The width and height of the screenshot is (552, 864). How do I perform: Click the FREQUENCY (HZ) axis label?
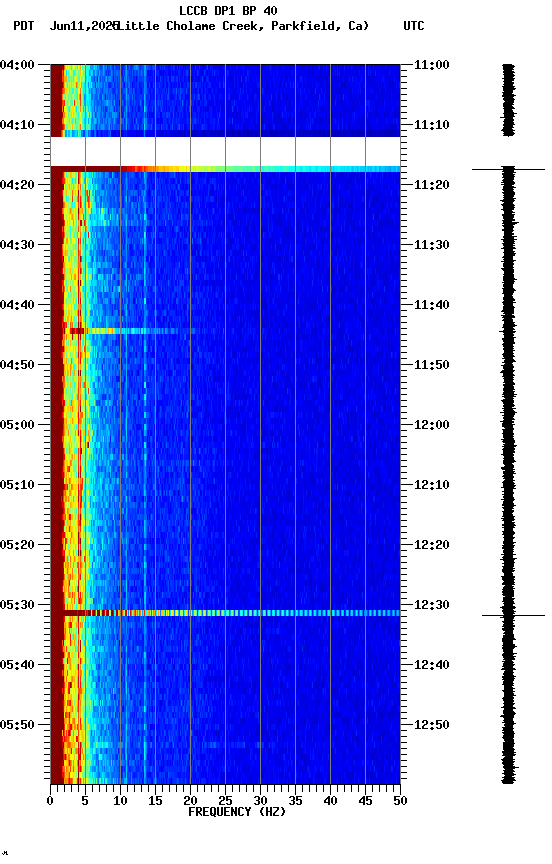(x=237, y=812)
